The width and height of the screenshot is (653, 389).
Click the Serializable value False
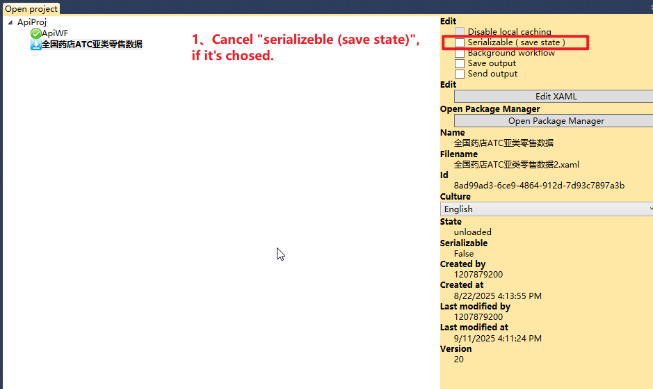[464, 254]
